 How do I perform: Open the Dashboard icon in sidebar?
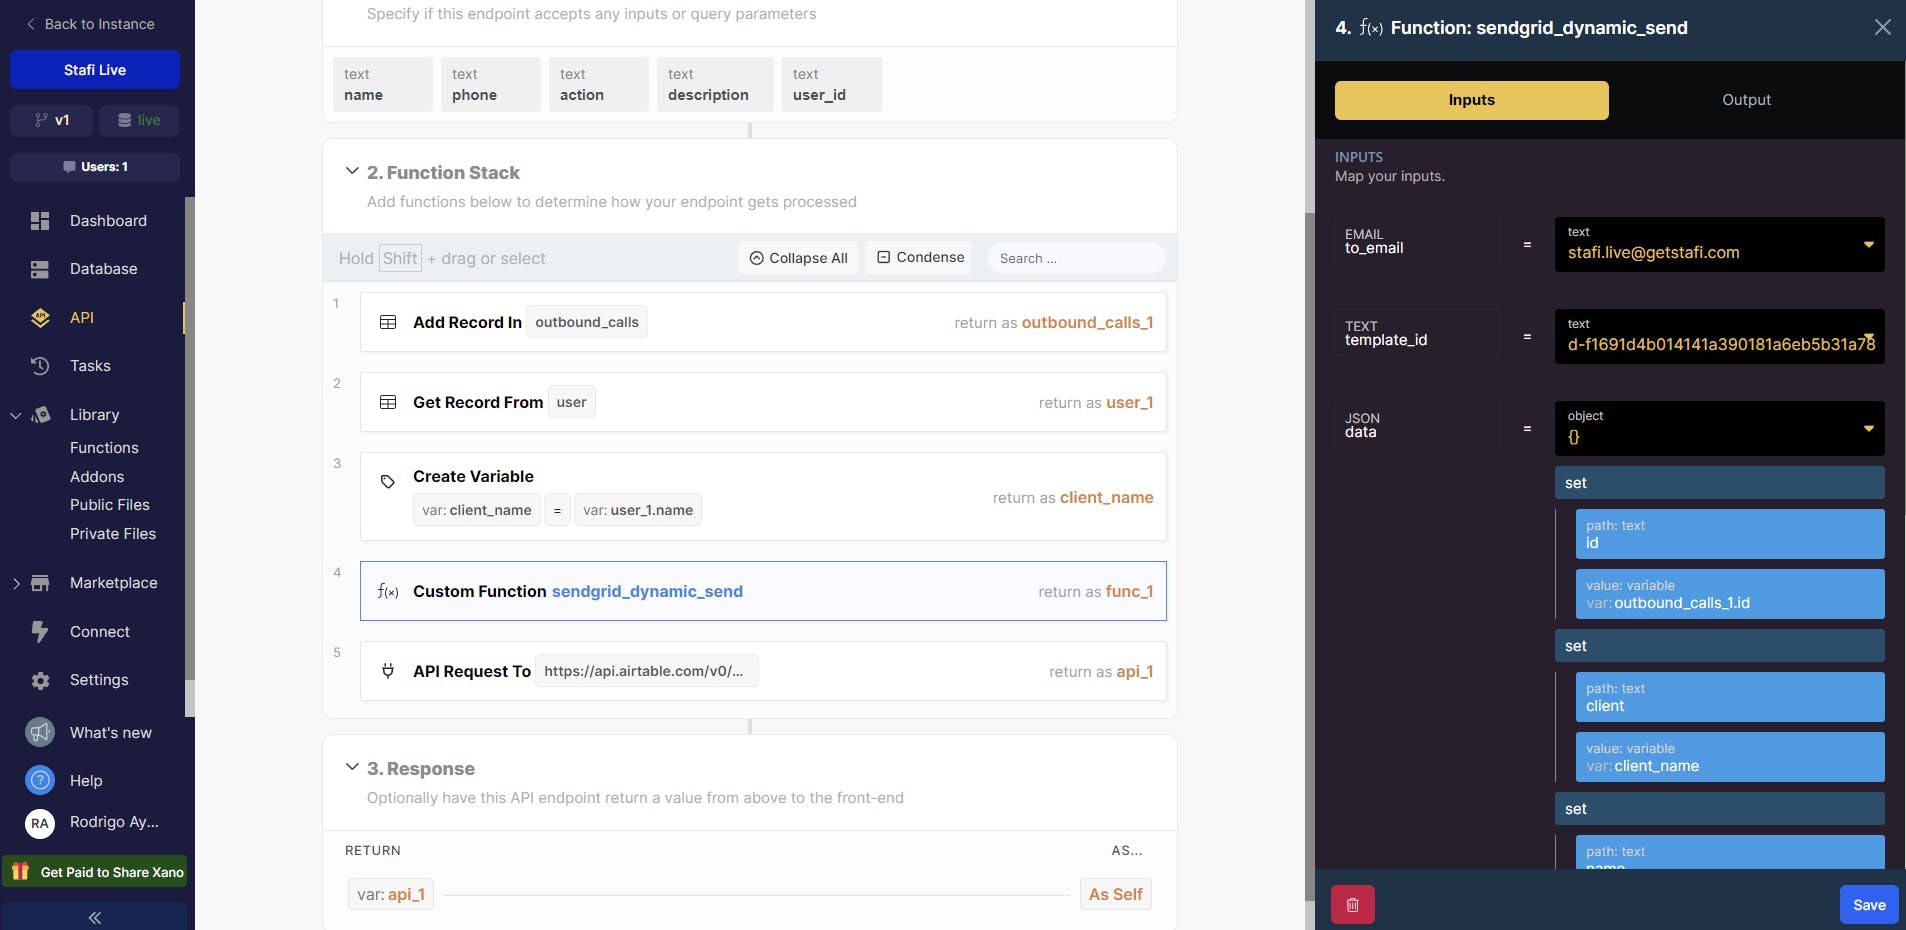click(x=40, y=221)
